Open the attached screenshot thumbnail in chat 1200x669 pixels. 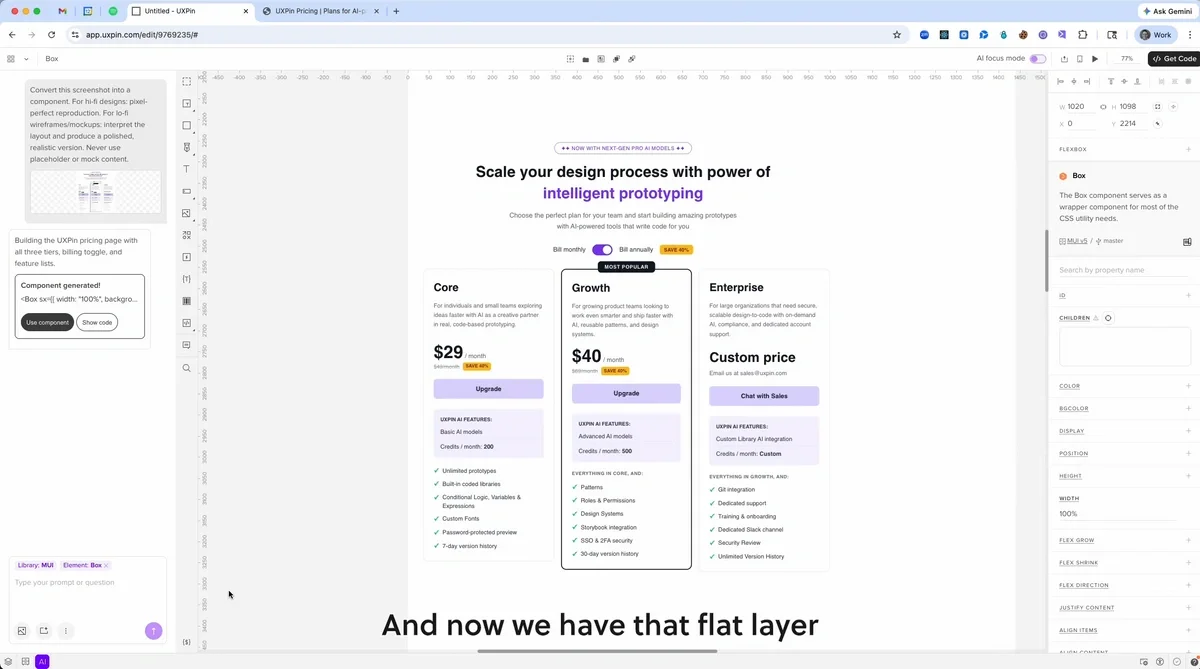click(95, 191)
